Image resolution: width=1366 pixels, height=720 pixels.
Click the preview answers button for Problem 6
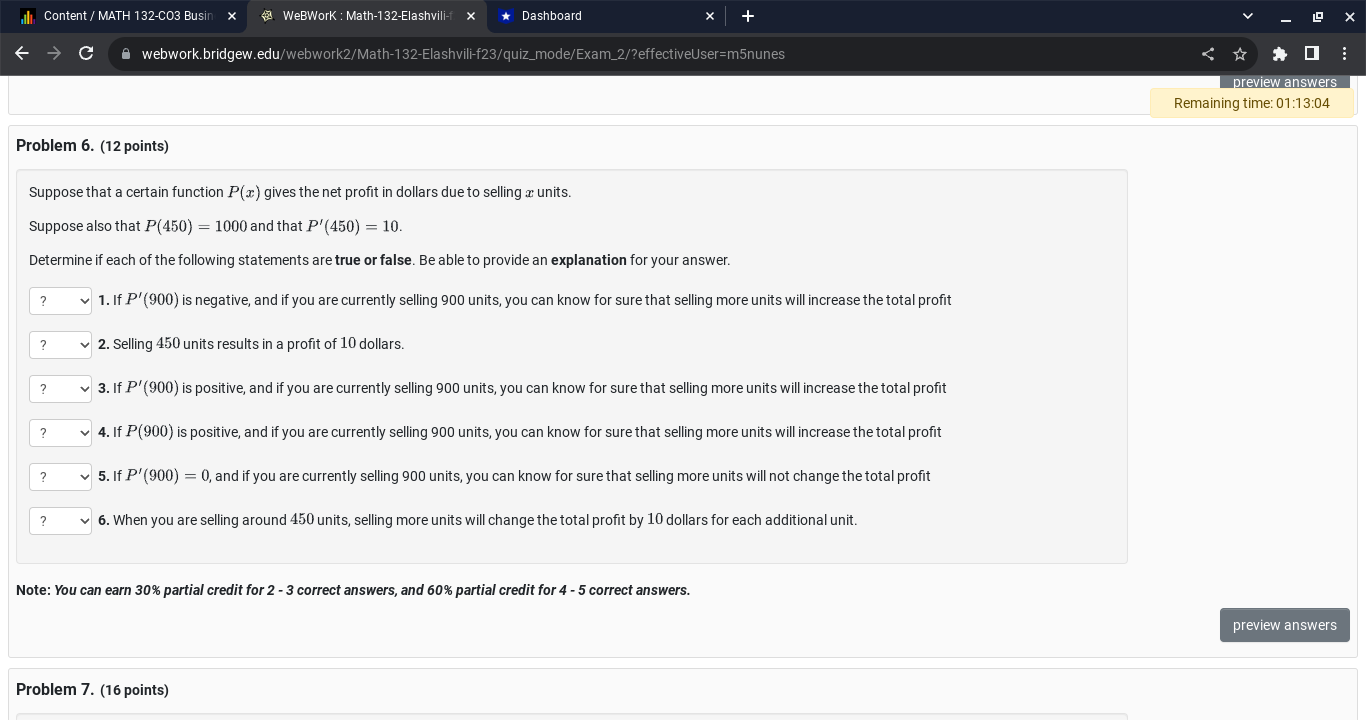(x=1285, y=625)
